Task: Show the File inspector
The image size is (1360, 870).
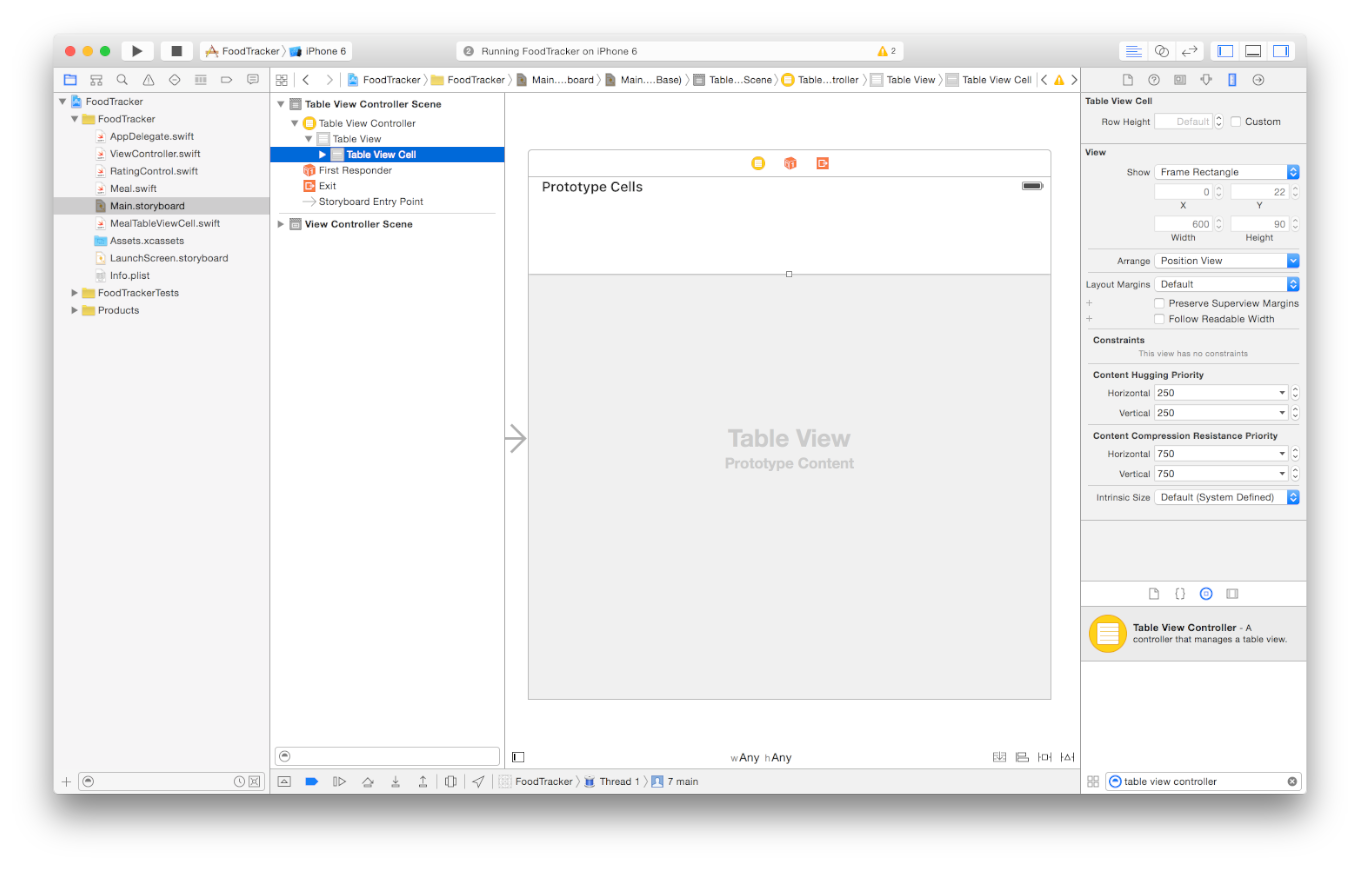Action: (1127, 79)
